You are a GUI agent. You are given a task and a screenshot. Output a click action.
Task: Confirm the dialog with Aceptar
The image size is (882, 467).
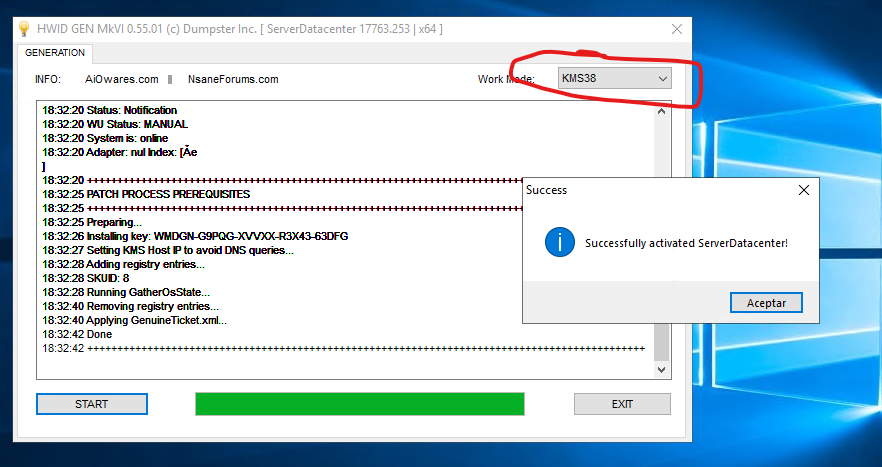766,303
